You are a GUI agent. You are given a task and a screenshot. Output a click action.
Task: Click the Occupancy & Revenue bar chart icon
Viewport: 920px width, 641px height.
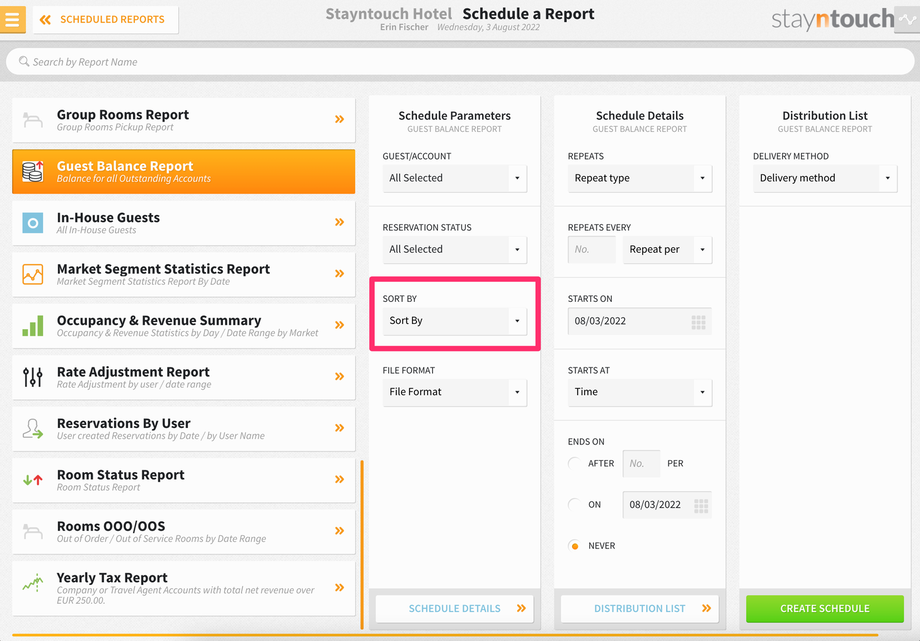(x=33, y=326)
